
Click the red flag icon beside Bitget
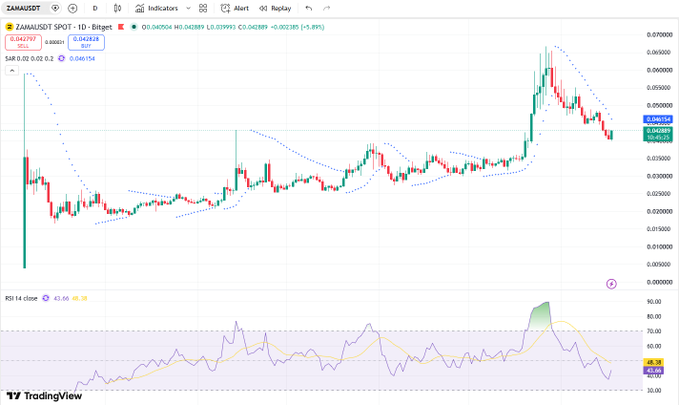click(121, 27)
